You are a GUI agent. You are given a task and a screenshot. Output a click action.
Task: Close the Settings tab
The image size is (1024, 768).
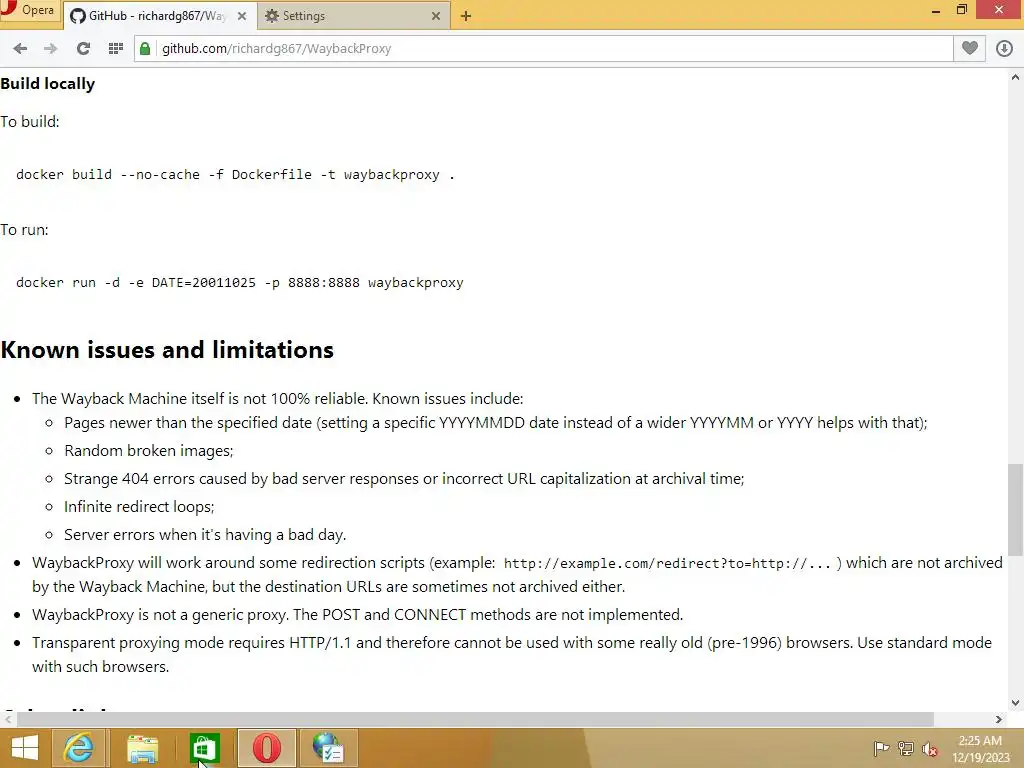pyautogui.click(x=436, y=16)
